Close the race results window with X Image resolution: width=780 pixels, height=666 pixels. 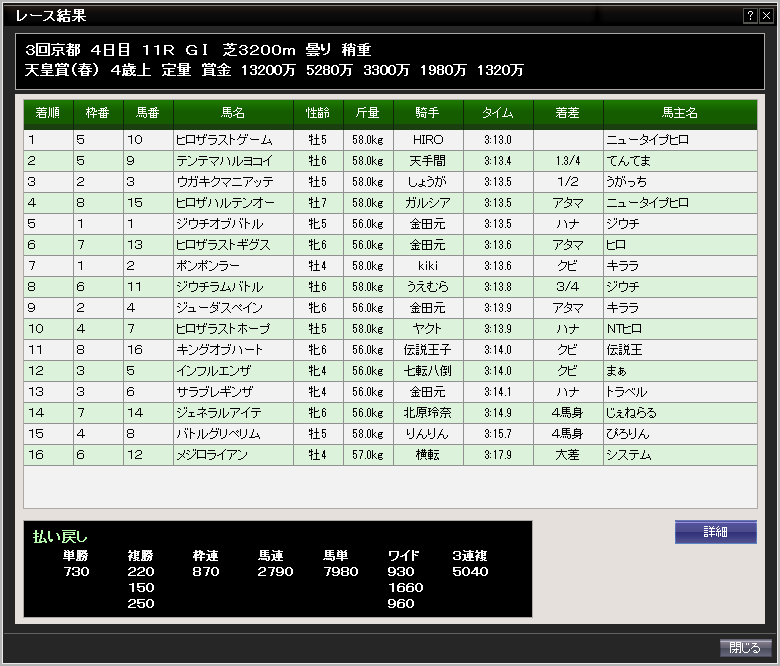point(766,16)
